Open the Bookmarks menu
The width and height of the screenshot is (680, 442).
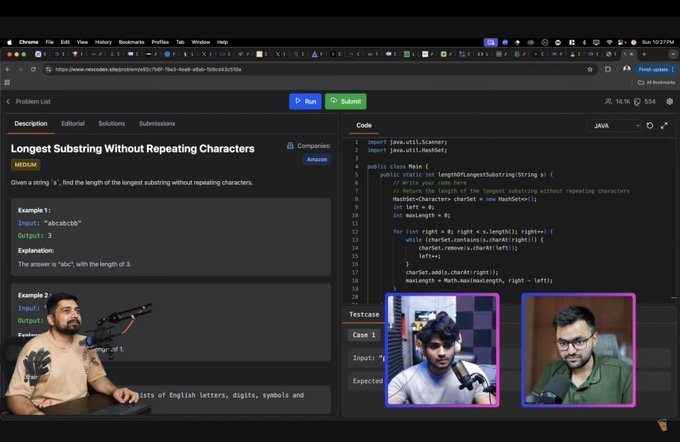pyautogui.click(x=131, y=42)
